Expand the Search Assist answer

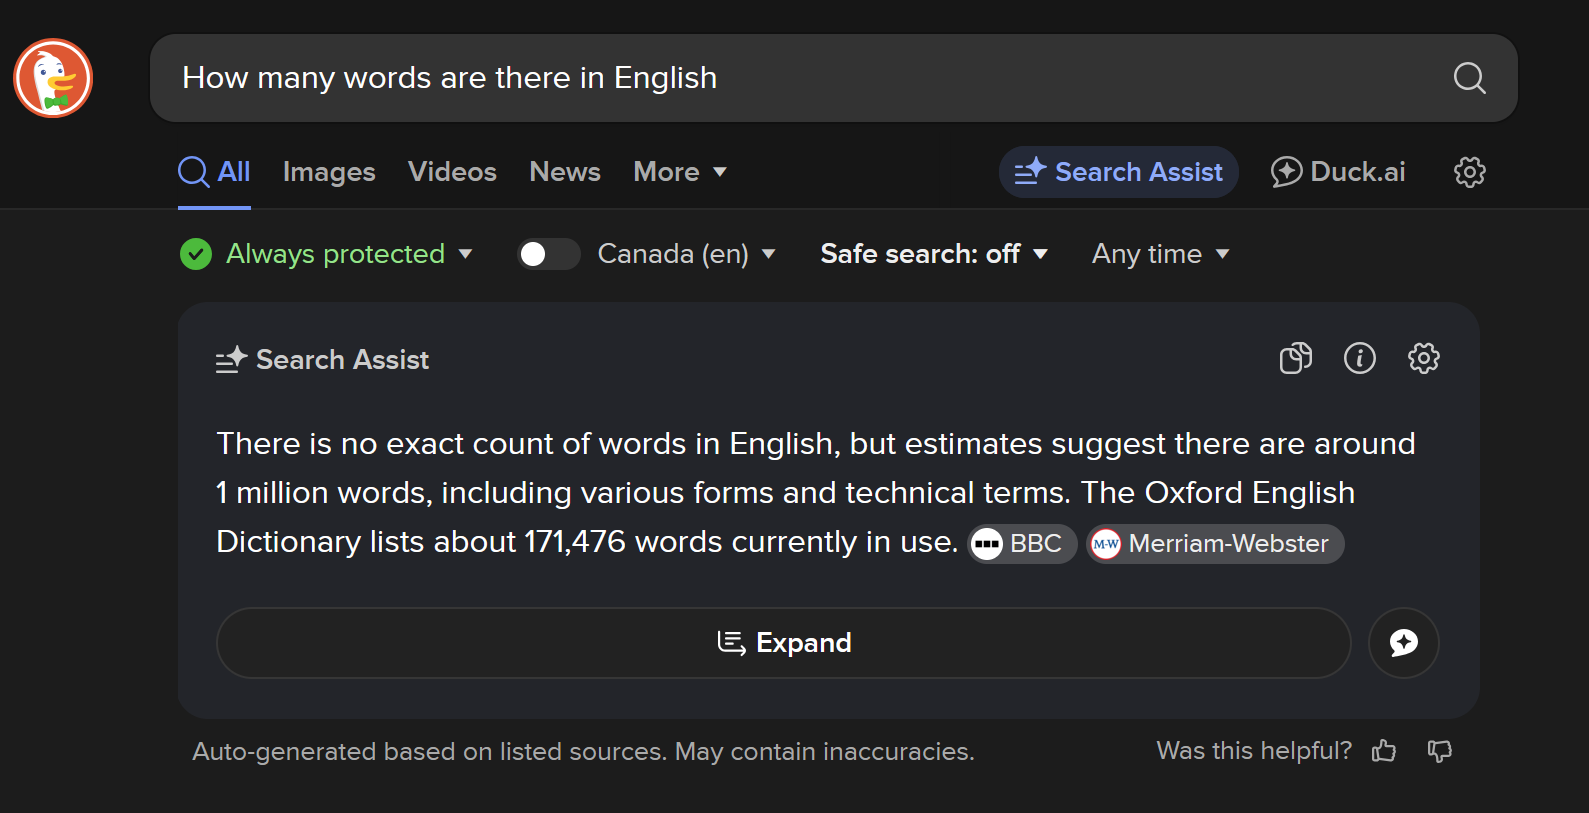784,643
